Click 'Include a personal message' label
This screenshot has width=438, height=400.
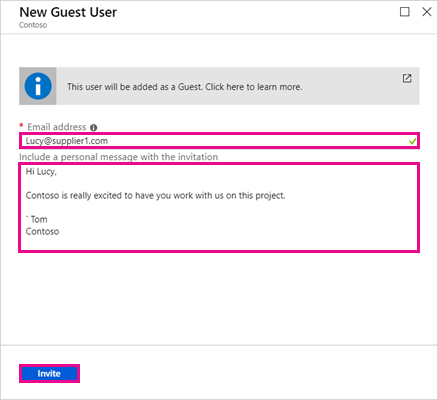[x=118, y=157]
